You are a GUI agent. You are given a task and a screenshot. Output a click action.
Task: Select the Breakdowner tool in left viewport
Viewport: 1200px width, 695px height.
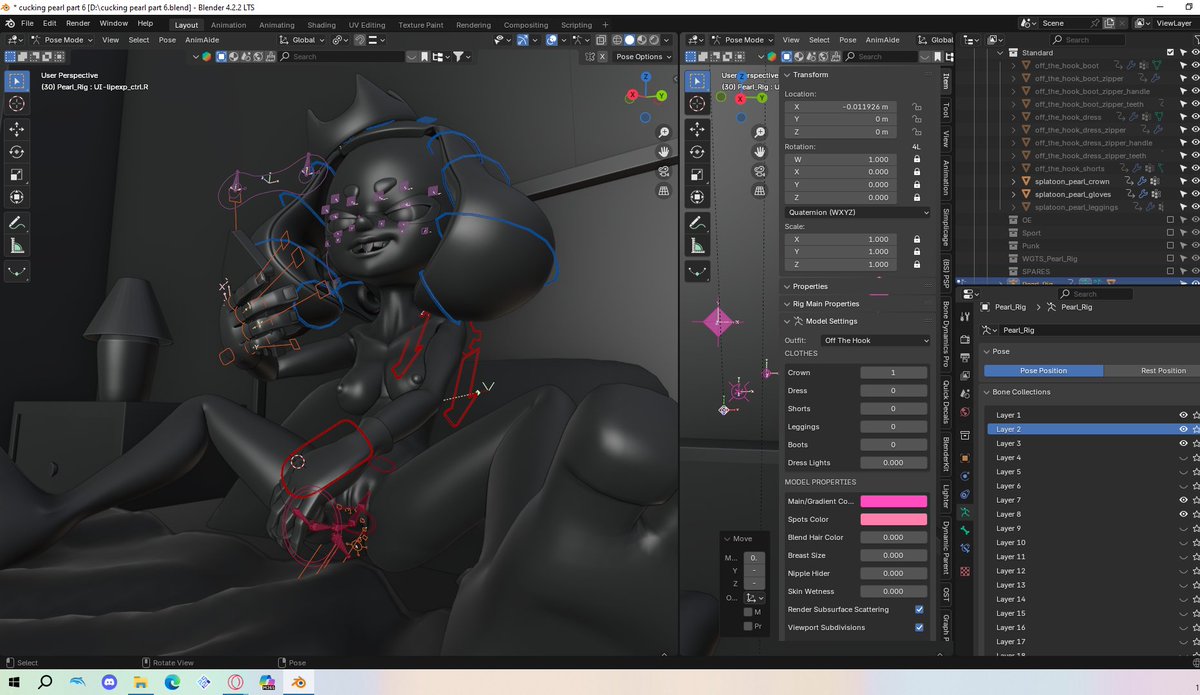coord(17,271)
